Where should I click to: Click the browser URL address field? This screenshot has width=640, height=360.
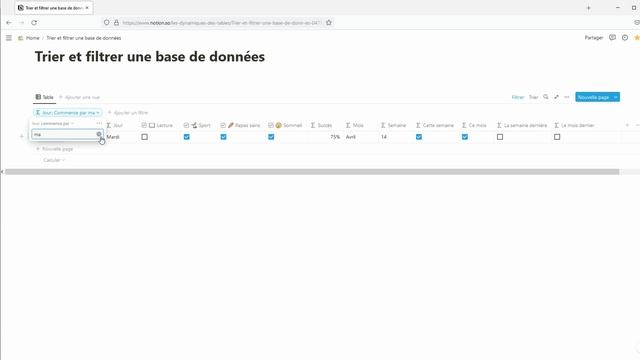pos(222,23)
